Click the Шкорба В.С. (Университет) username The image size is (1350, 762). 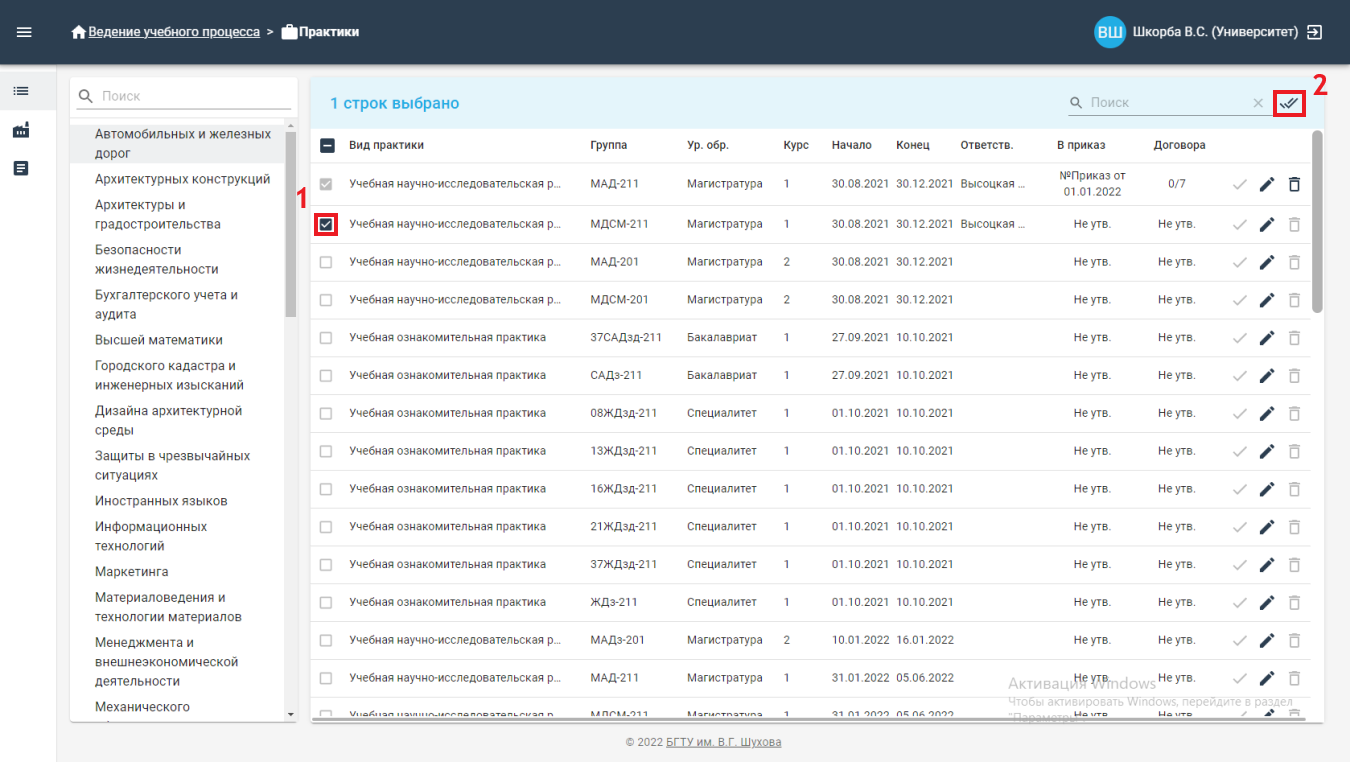[x=1215, y=32]
